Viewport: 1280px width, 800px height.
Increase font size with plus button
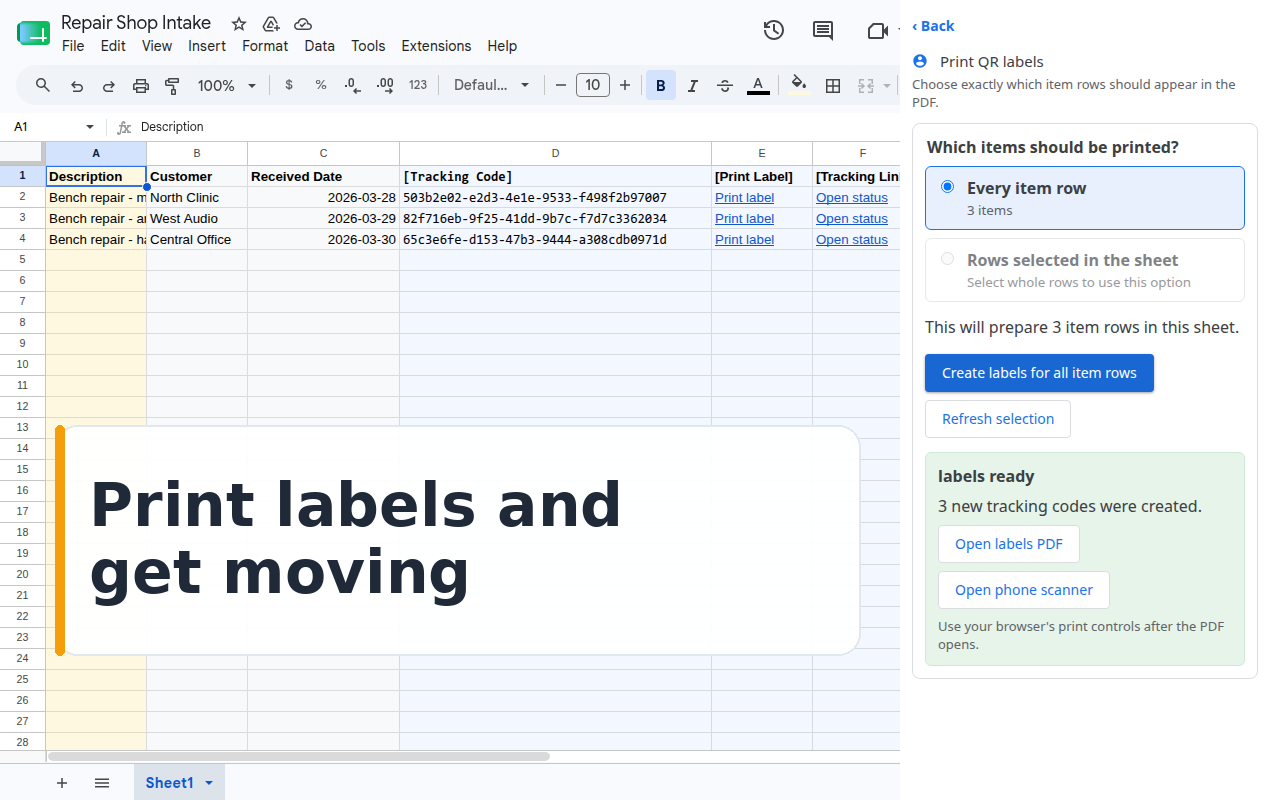click(625, 85)
